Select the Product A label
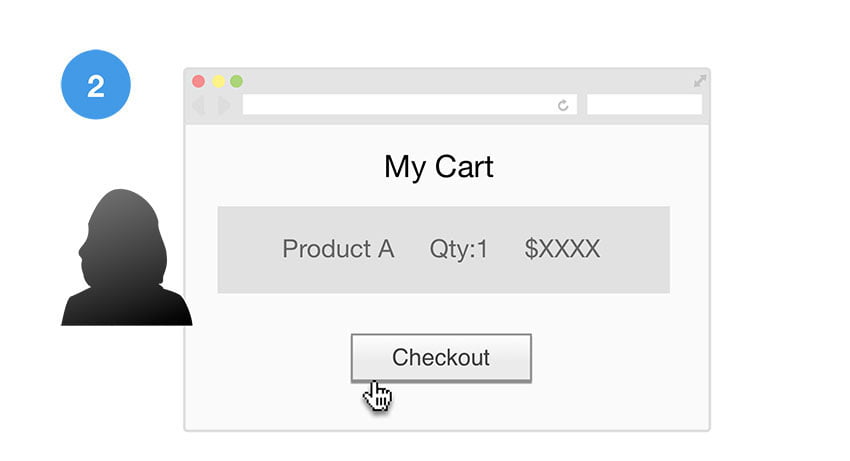Viewport: 850px width, 461px height. (x=338, y=249)
